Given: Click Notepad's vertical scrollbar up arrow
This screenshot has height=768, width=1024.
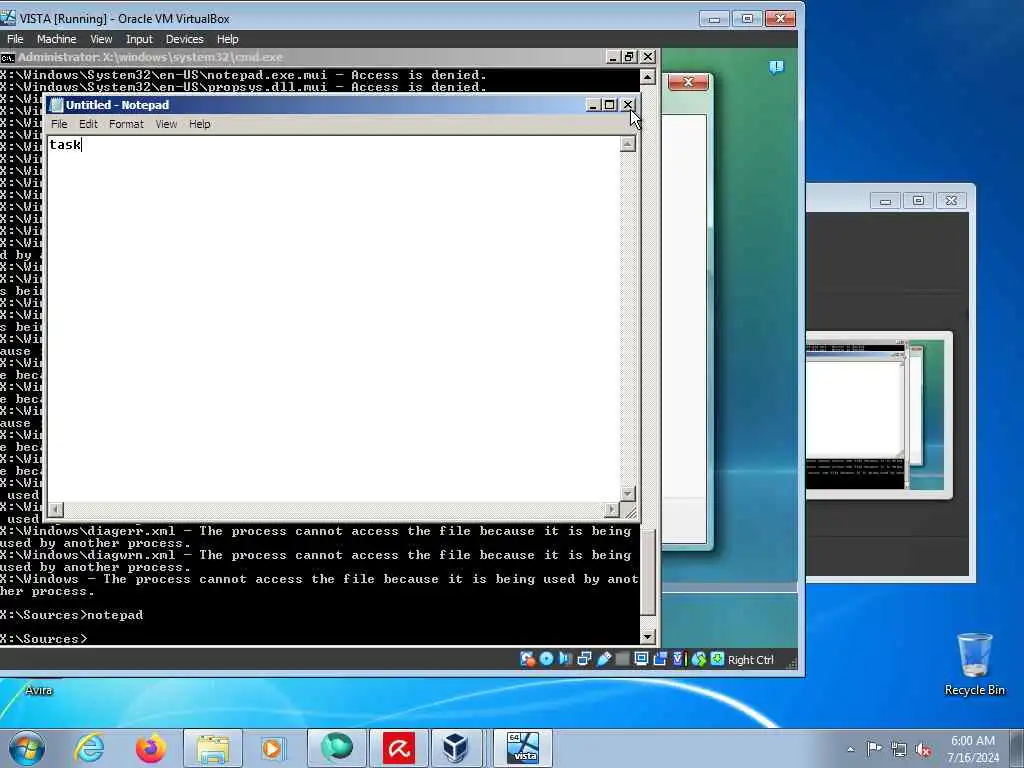Looking at the screenshot, I should pos(628,144).
